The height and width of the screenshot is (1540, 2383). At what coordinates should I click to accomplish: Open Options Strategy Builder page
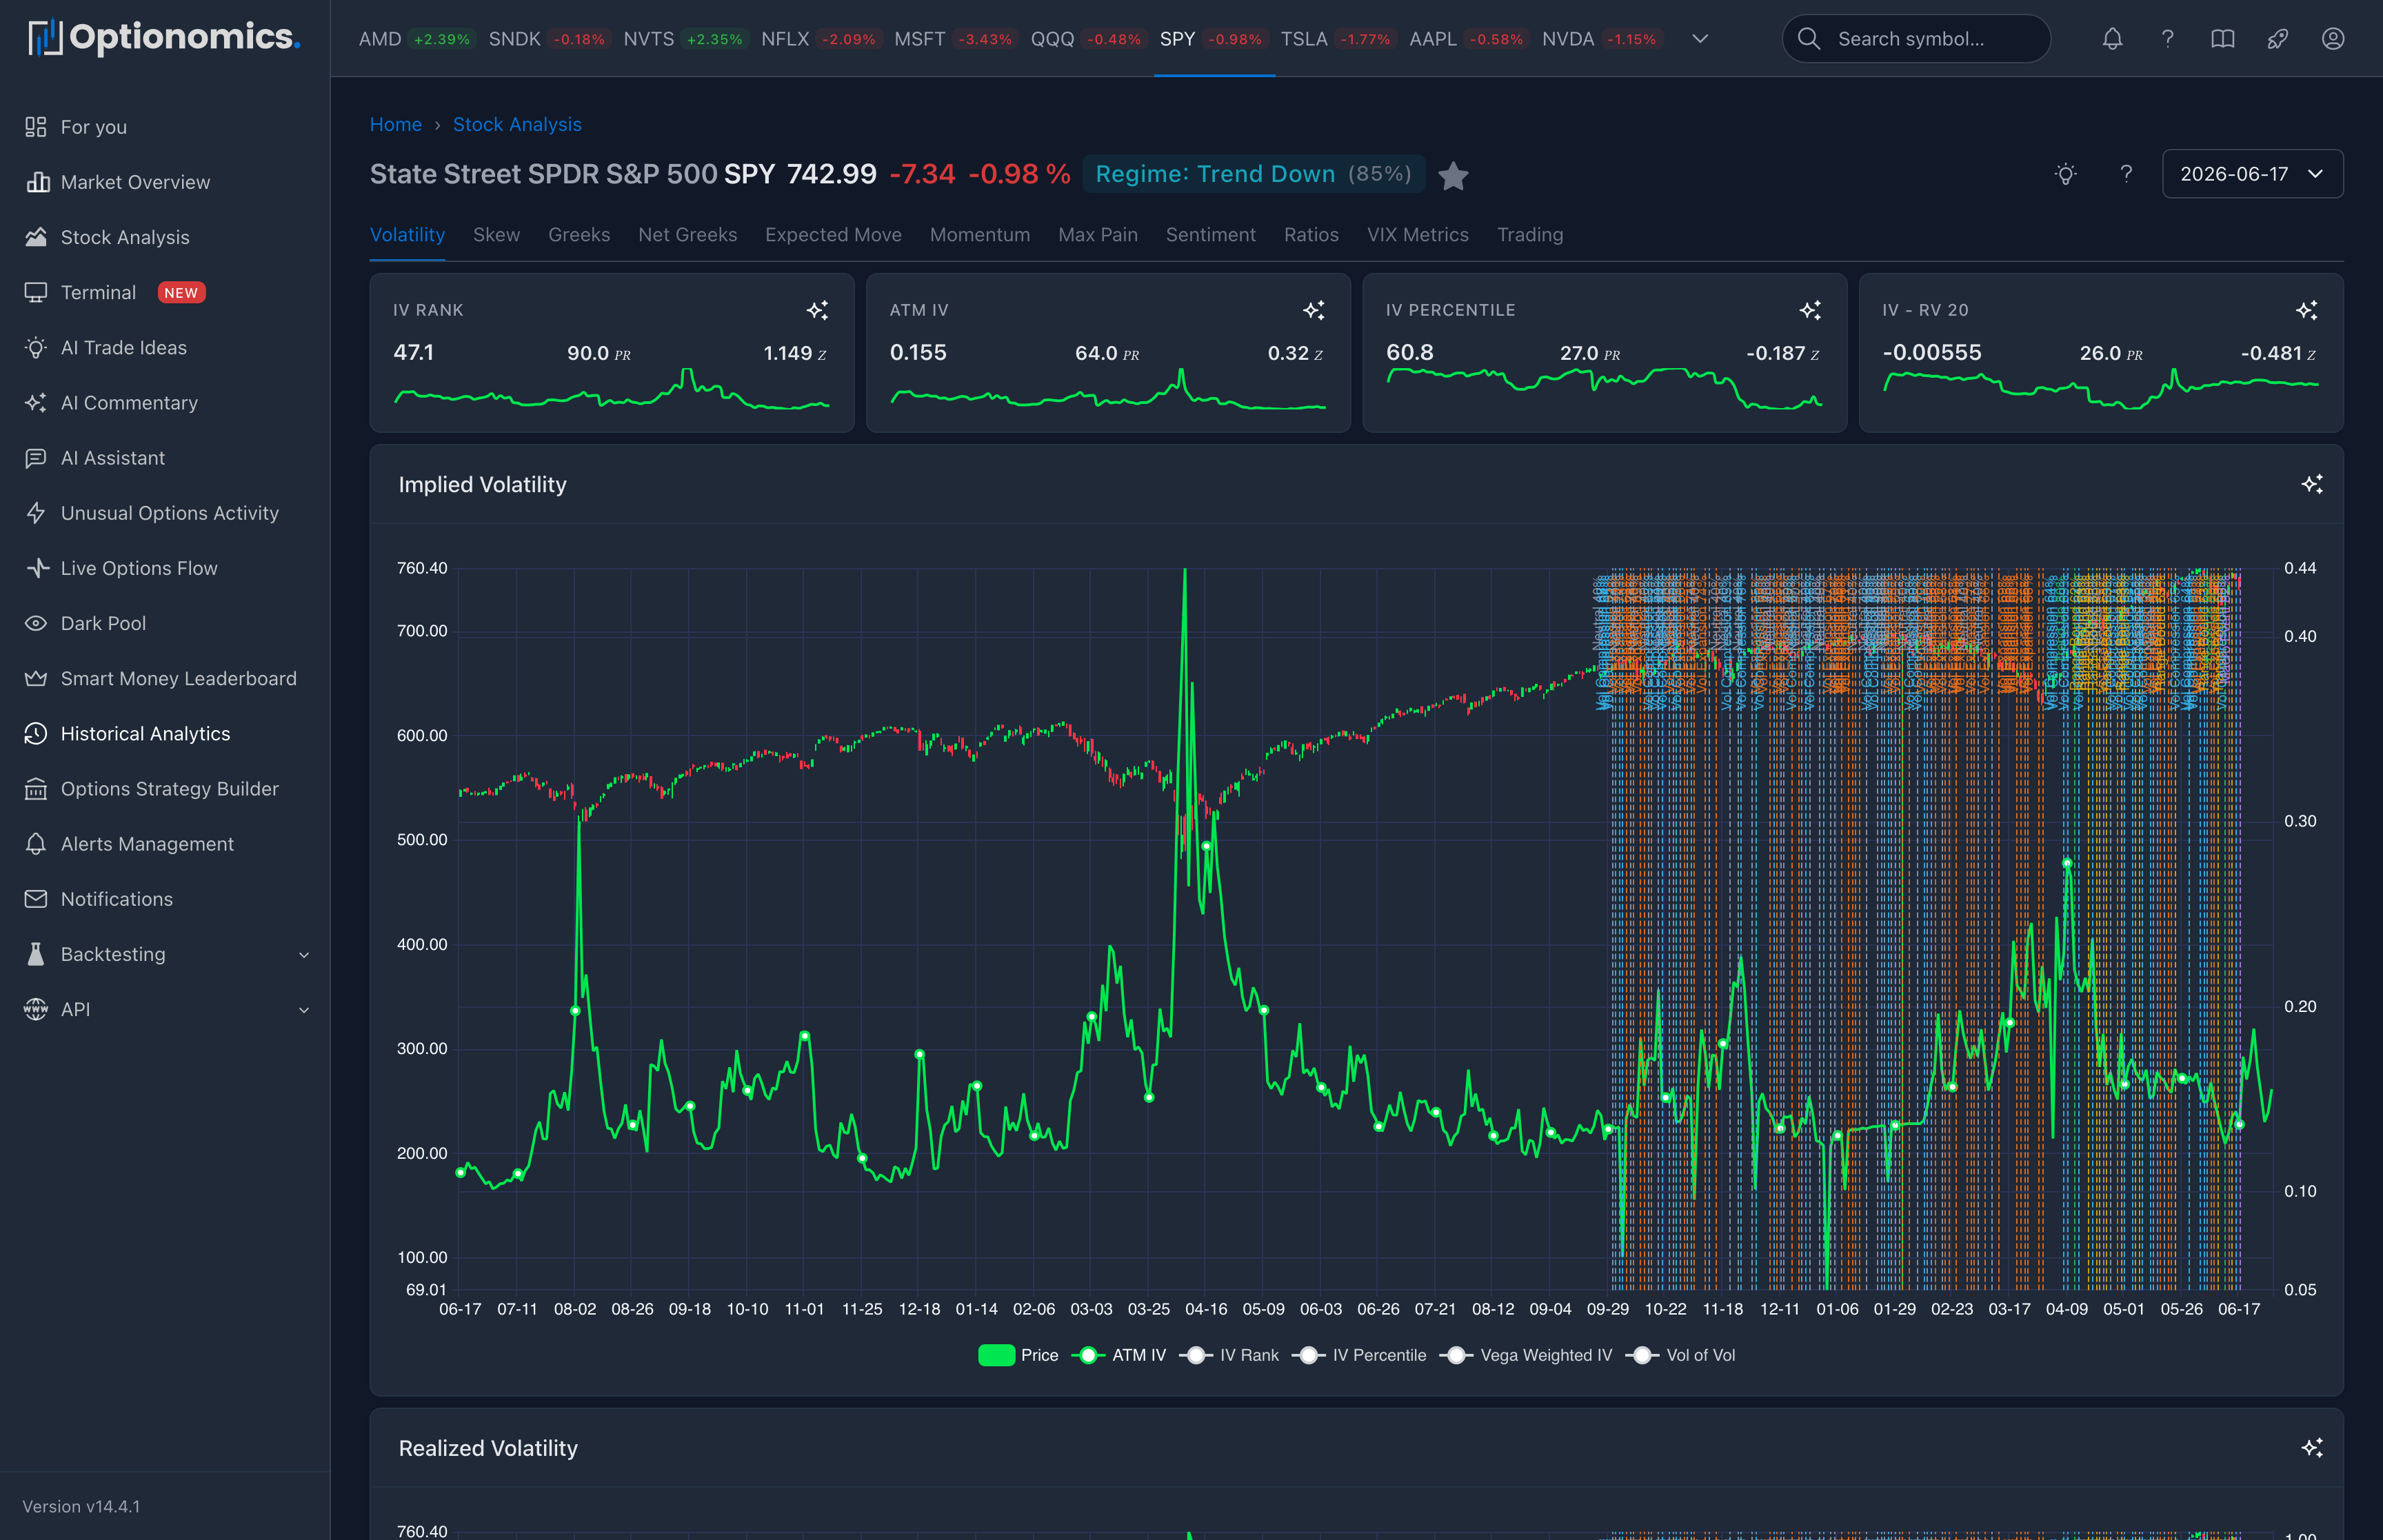coord(165,788)
